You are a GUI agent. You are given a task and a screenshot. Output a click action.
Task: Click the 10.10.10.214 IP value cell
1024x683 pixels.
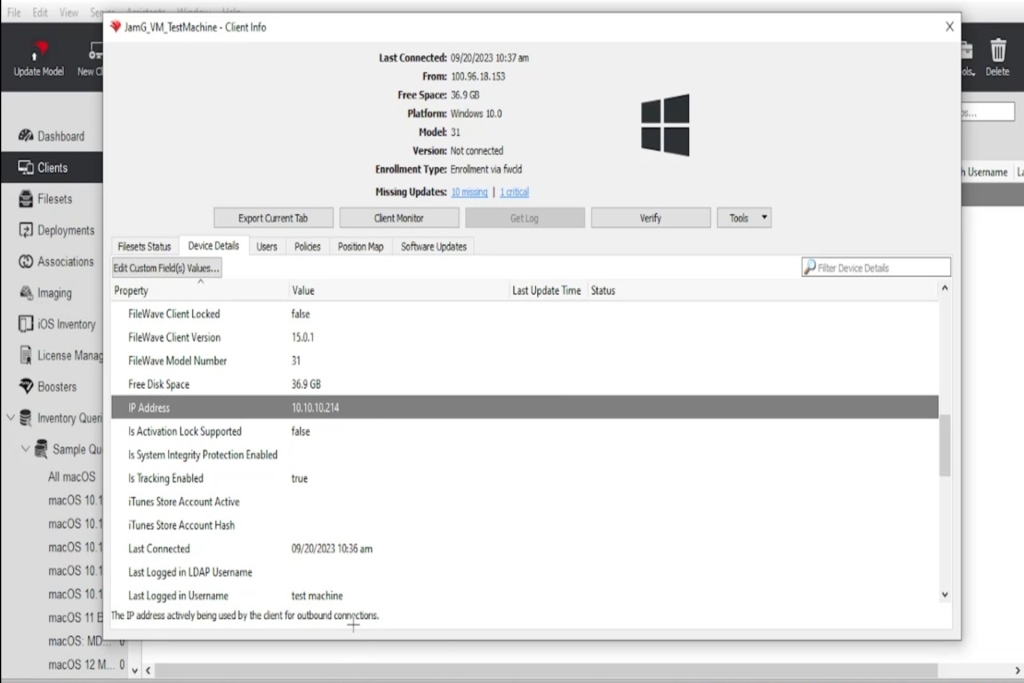[x=315, y=408]
